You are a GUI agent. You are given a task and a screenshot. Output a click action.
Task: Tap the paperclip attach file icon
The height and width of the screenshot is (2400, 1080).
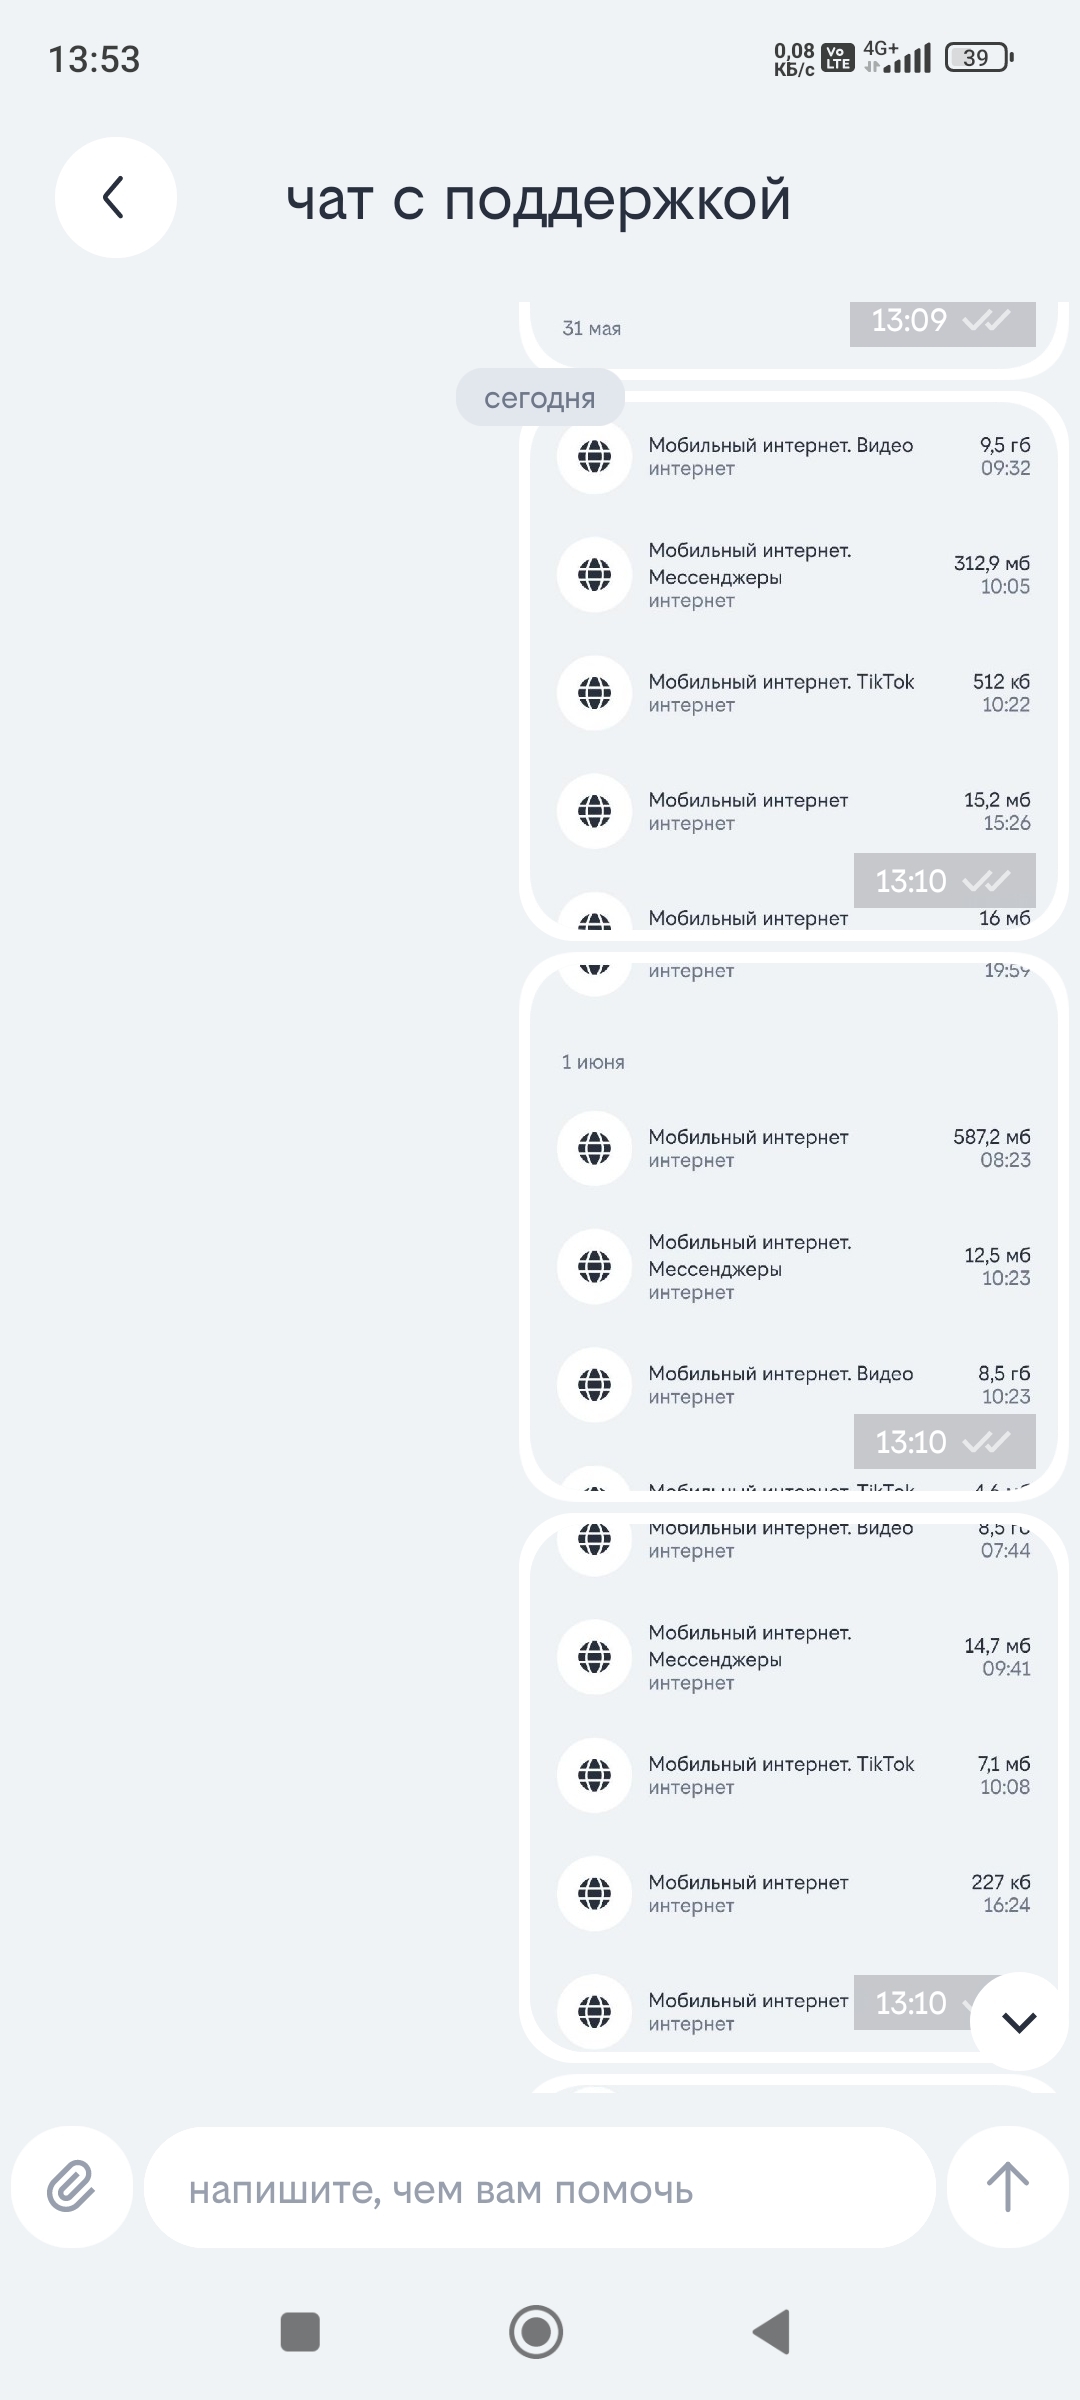click(71, 2187)
